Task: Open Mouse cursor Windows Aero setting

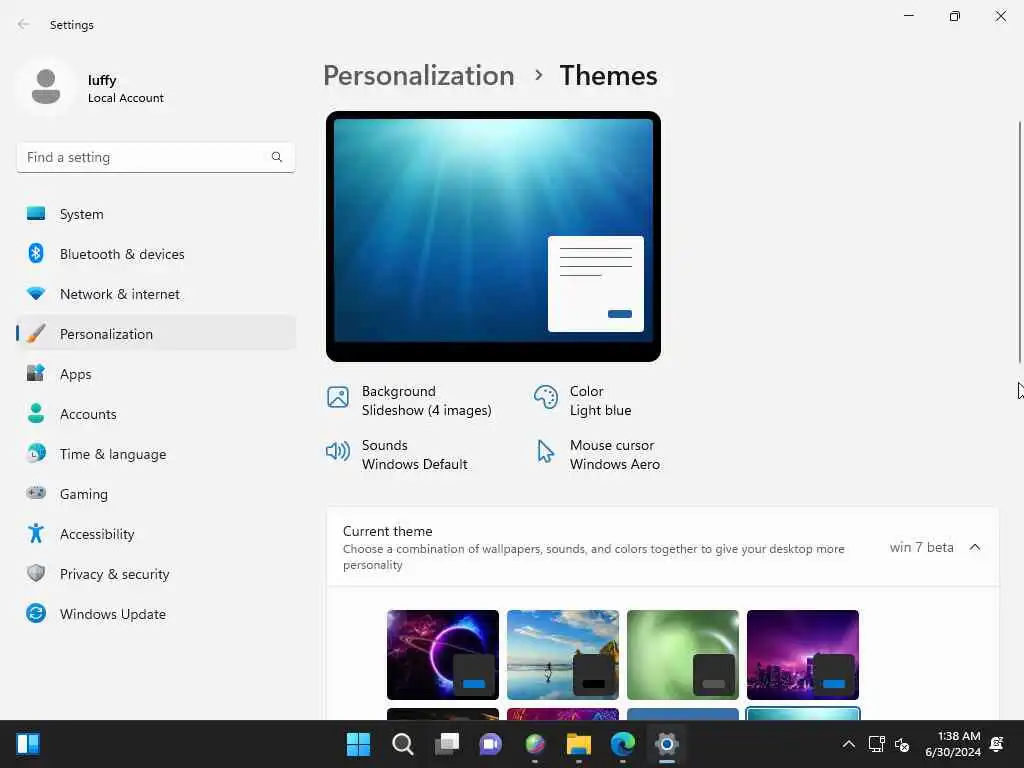Action: pos(598,455)
